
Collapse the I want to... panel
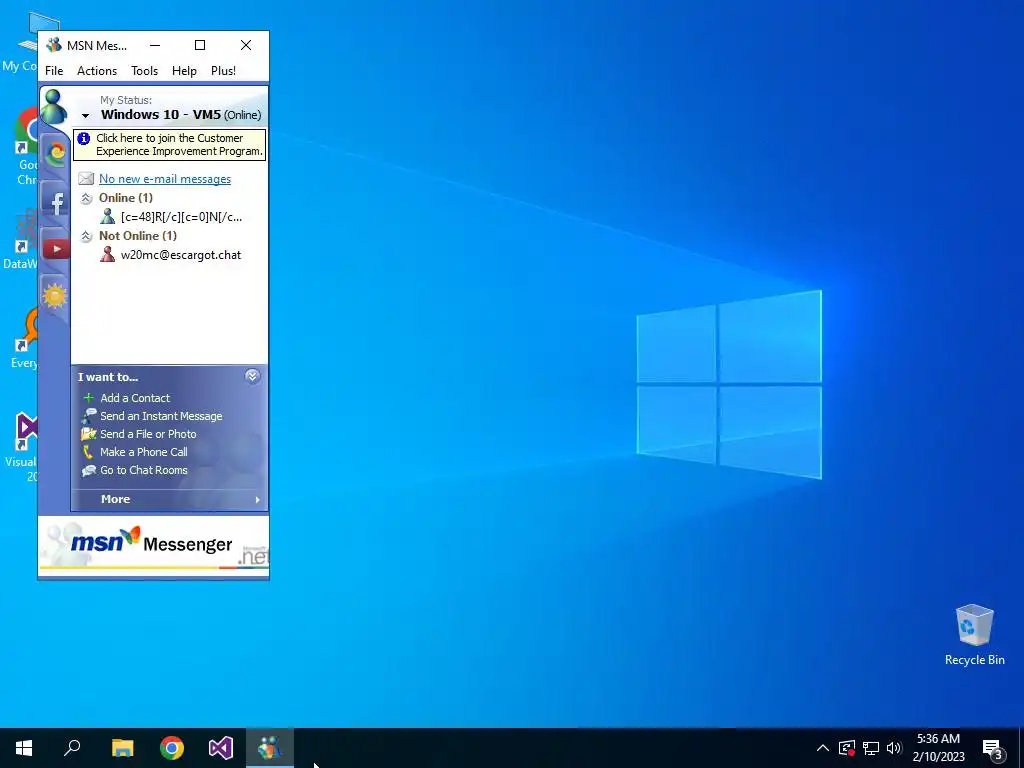click(x=252, y=376)
